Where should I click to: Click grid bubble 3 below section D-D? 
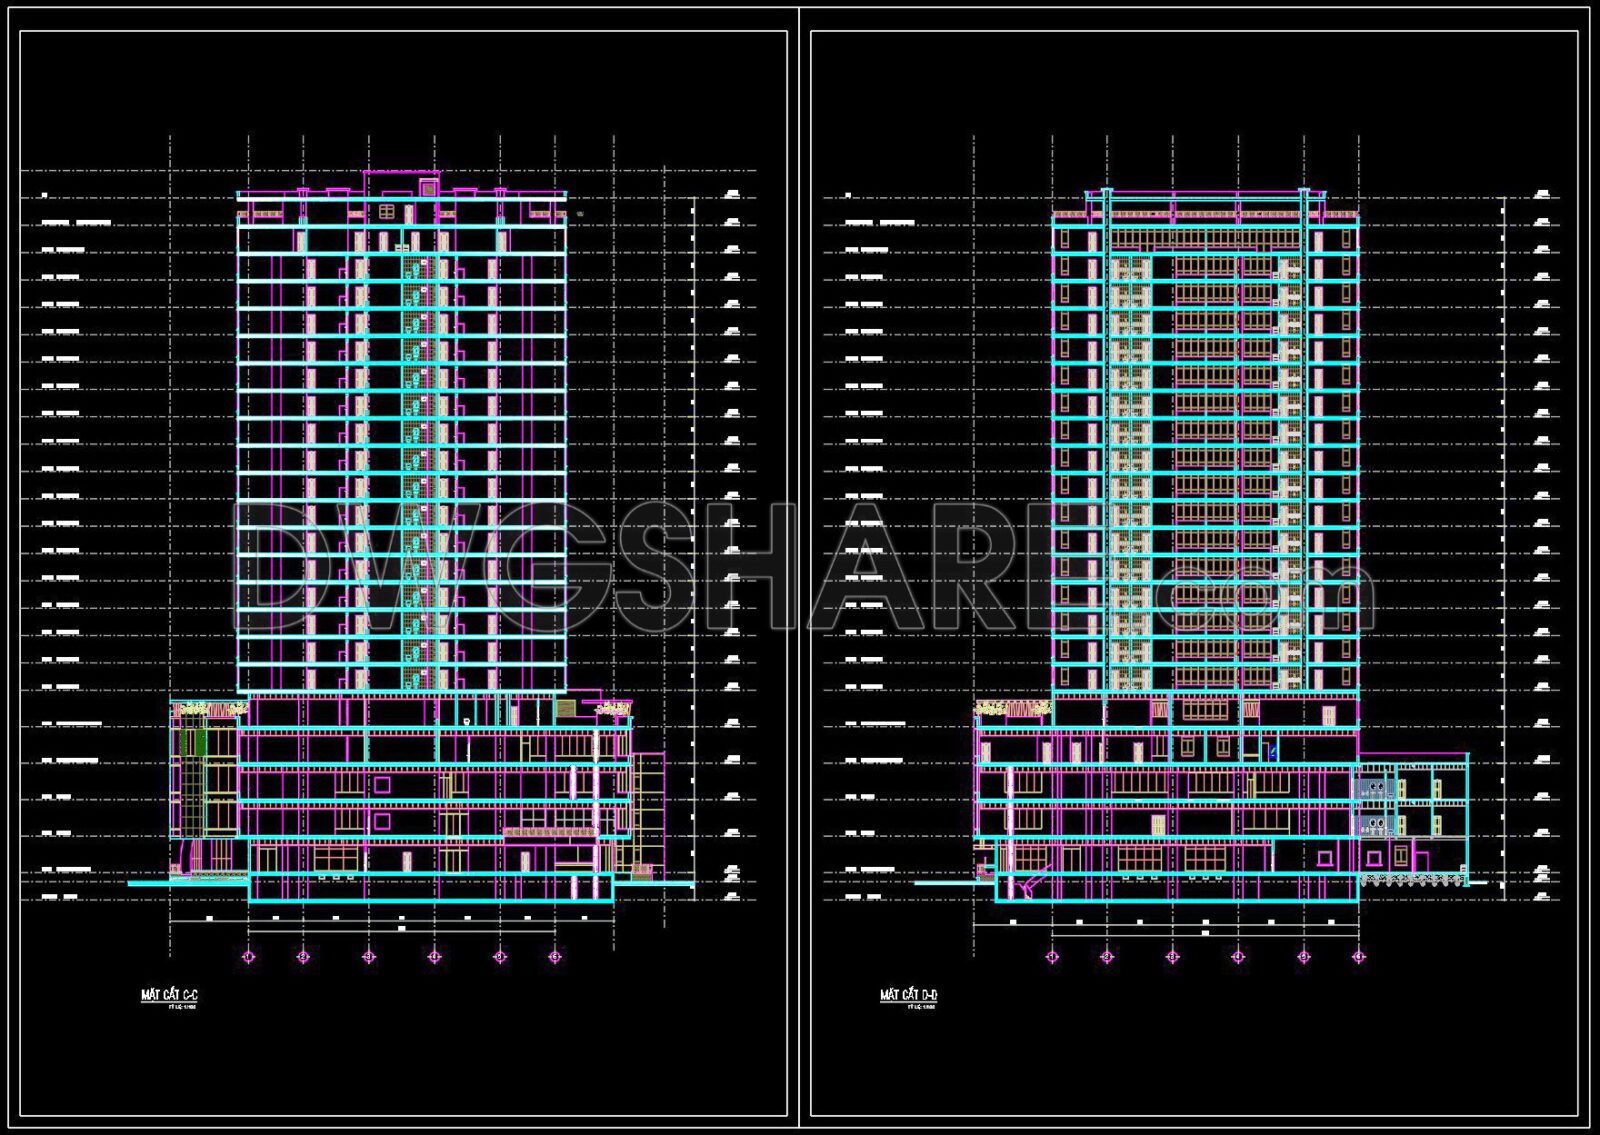[x=1172, y=955]
